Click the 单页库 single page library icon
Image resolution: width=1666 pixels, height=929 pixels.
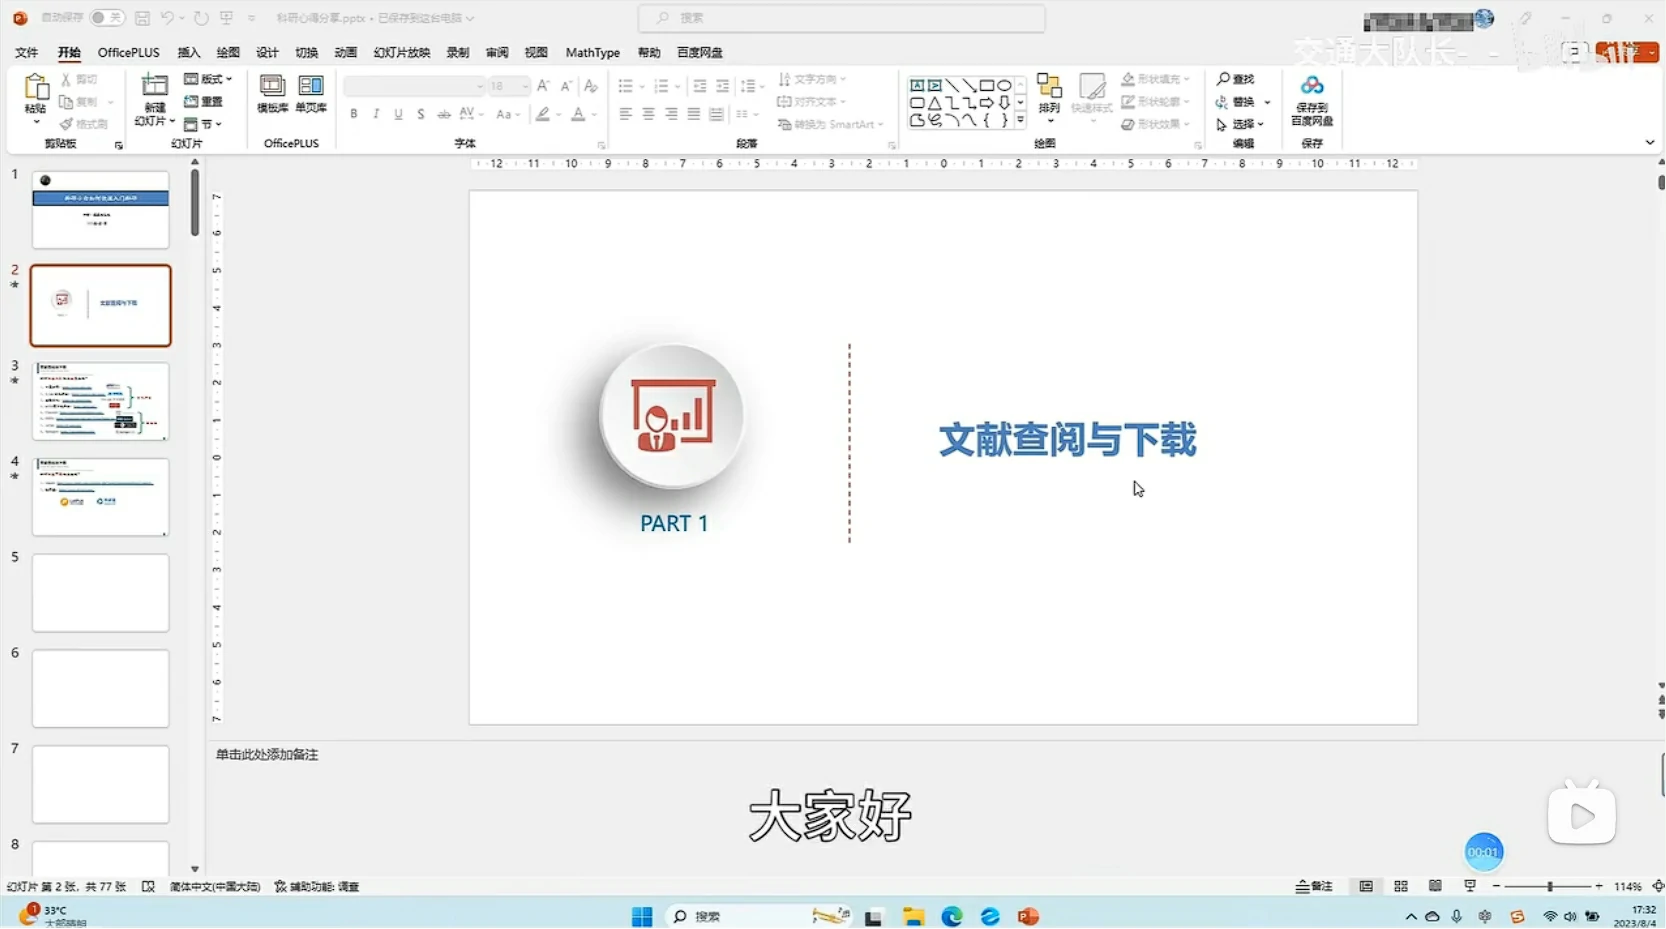(x=311, y=87)
